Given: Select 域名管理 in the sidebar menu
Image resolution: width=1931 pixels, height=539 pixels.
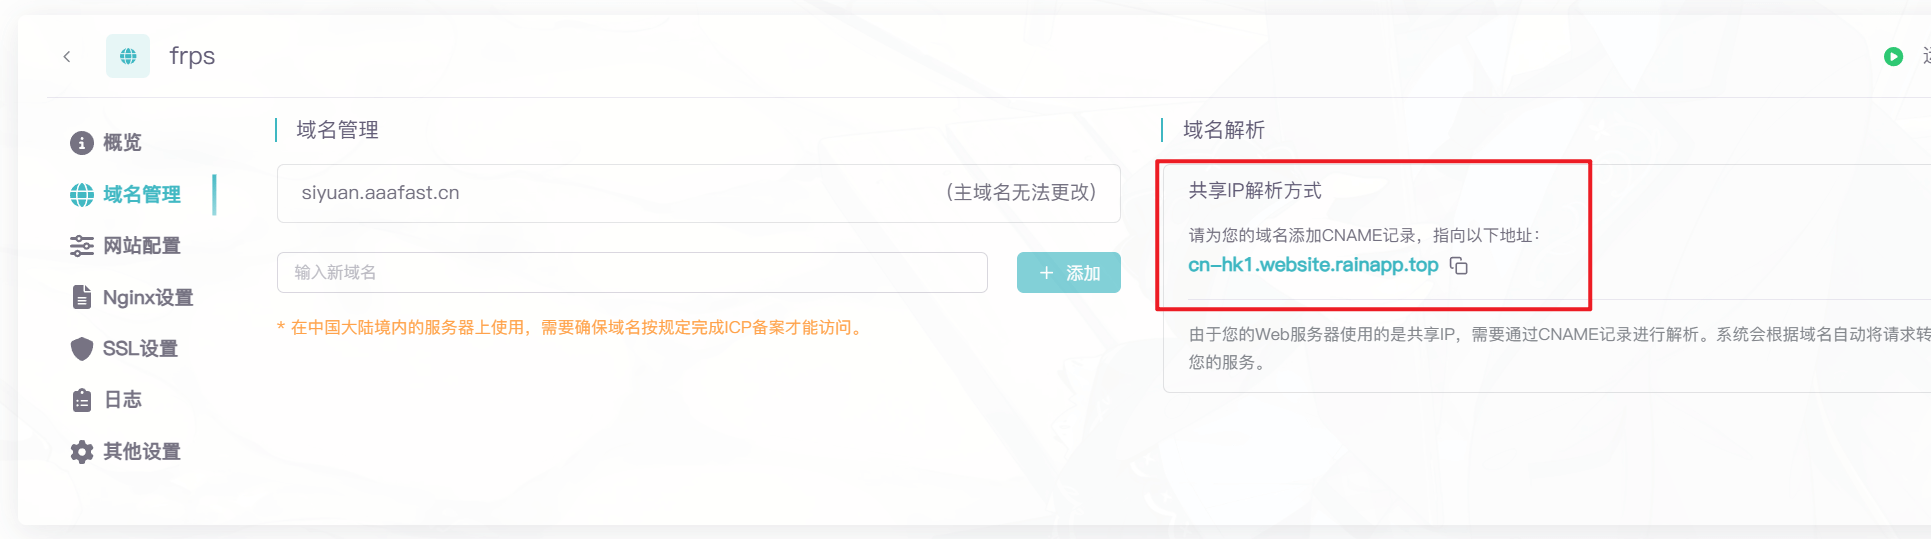Looking at the screenshot, I should point(141,194).
